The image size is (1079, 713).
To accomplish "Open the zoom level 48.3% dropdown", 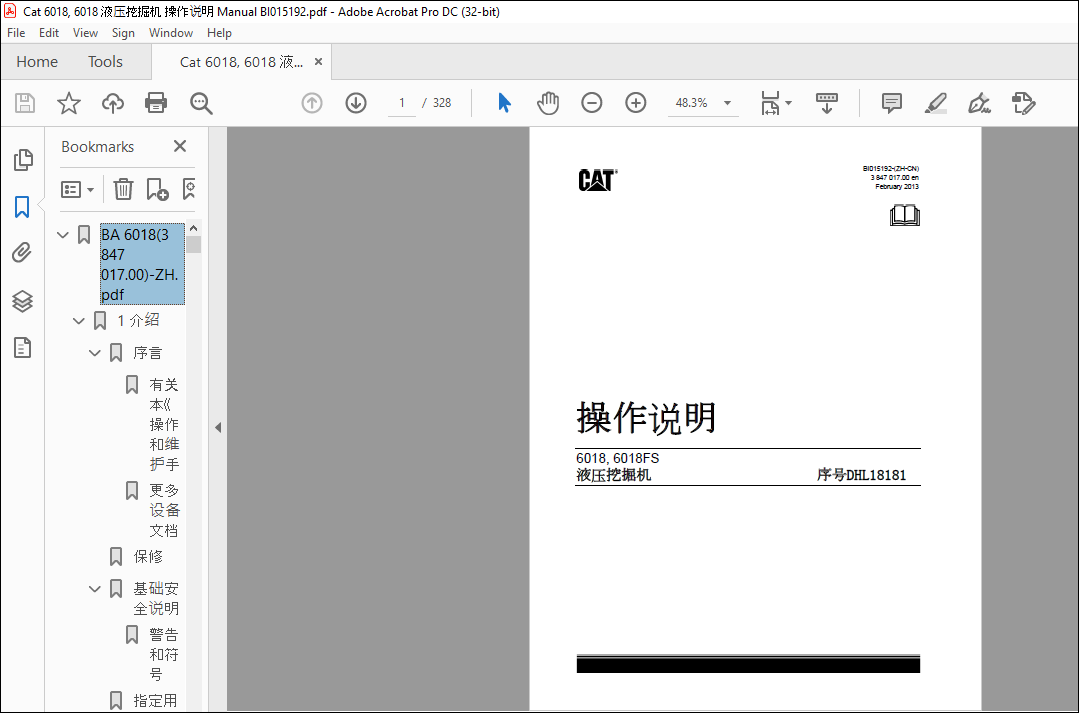I will point(727,103).
